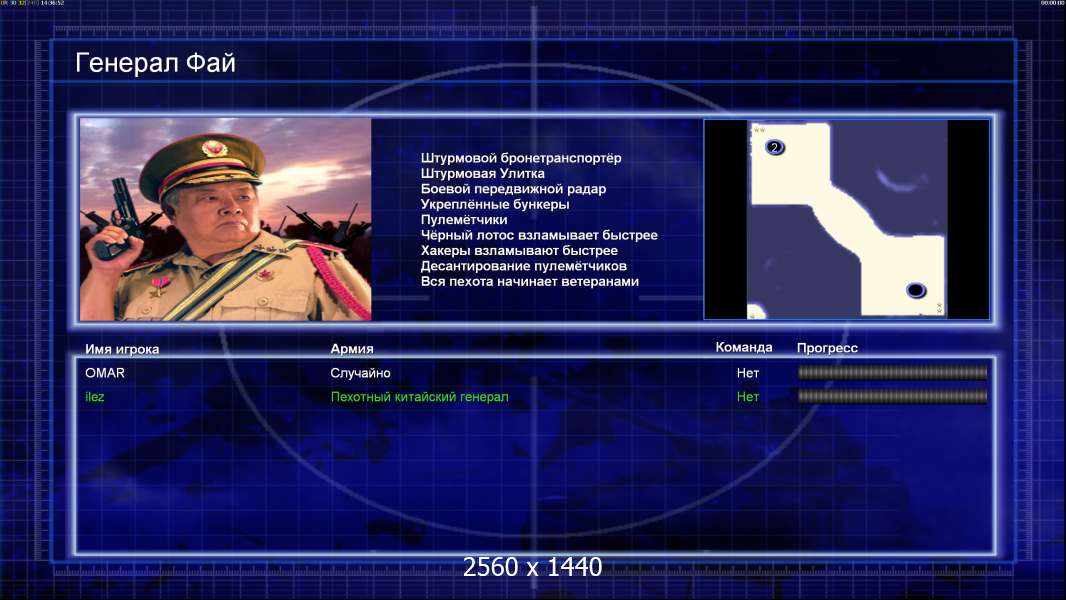Click 'Штурмовая Улитка' line
Viewport: 1066px width, 600px height.
[x=482, y=173]
